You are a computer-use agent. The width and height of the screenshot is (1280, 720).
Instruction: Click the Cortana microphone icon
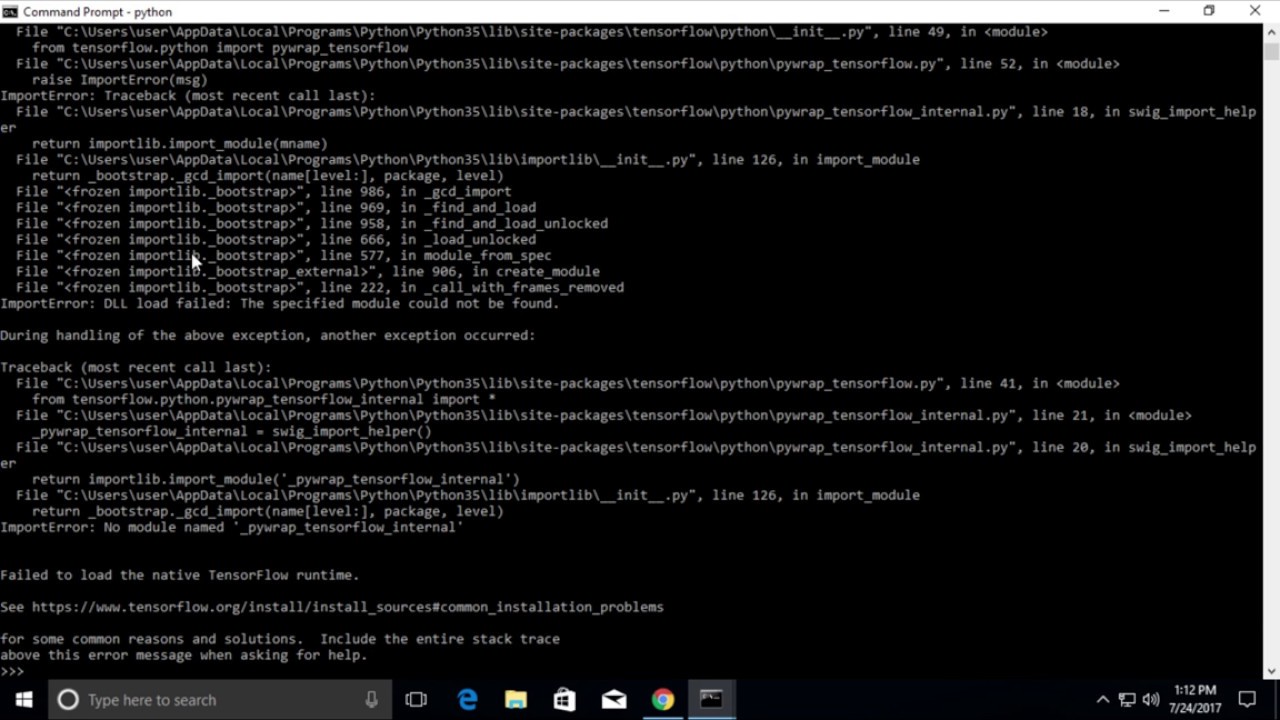coord(371,699)
